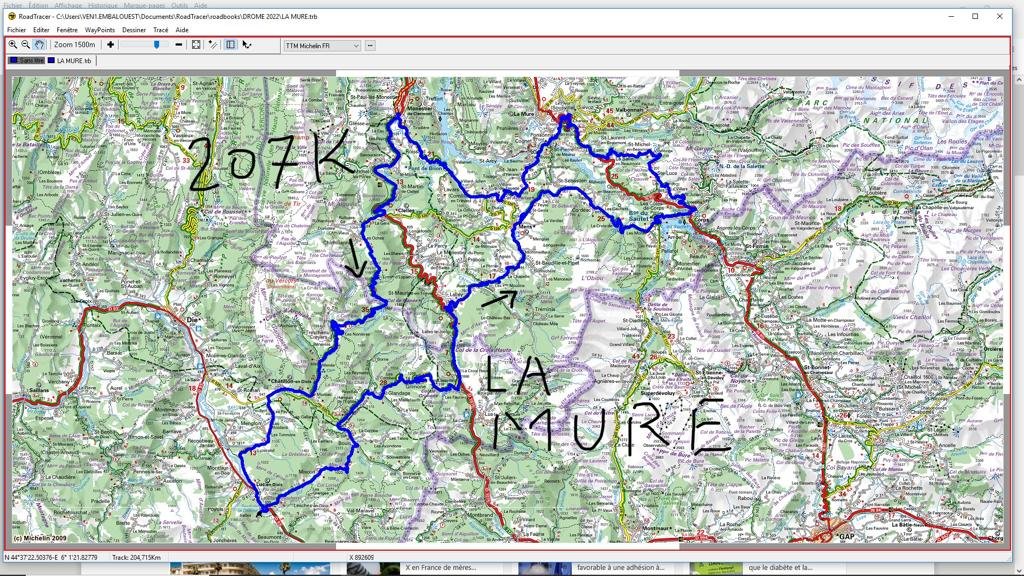
Task: Click the fit-to-window frame icon
Action: 196,45
